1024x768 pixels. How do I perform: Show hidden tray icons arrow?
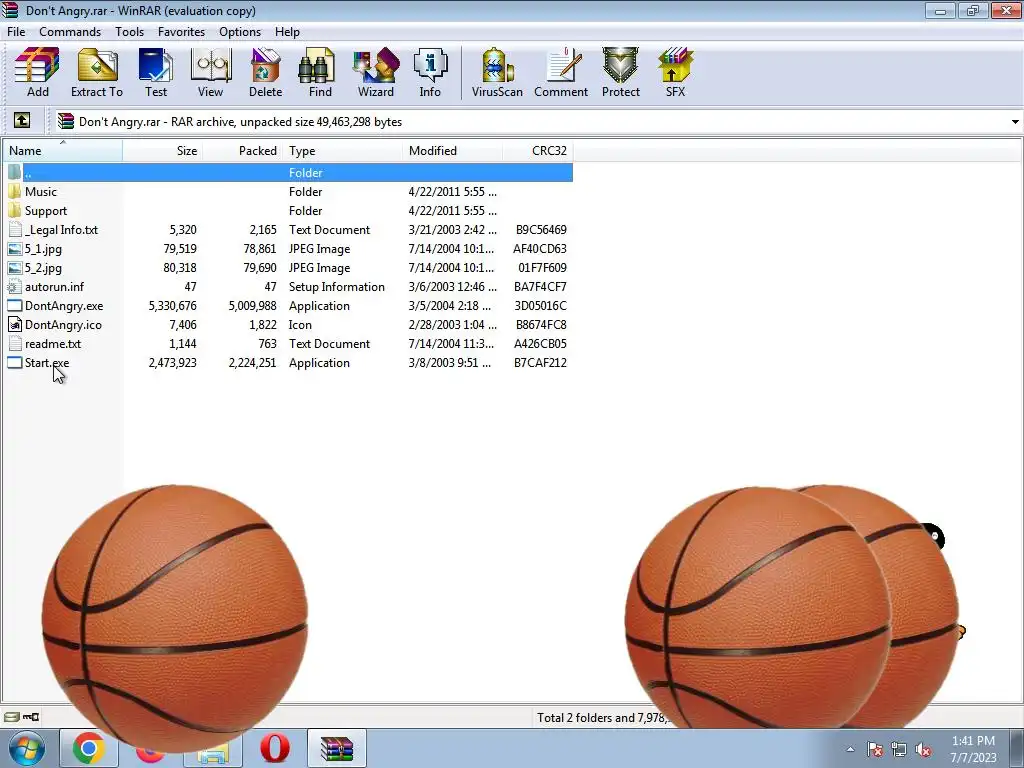[850, 749]
